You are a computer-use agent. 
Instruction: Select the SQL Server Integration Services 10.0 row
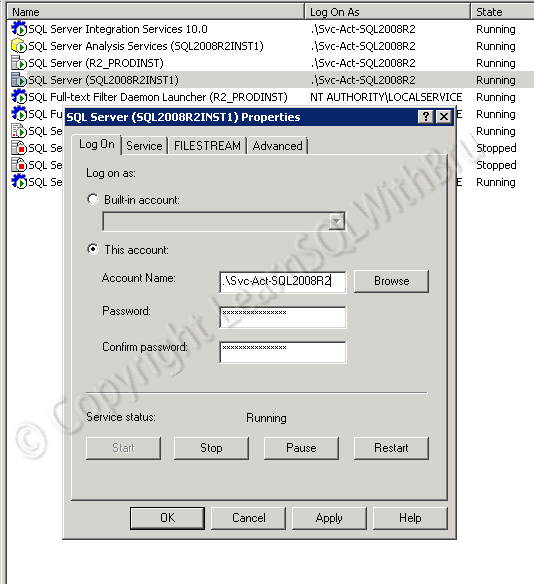pos(270,29)
